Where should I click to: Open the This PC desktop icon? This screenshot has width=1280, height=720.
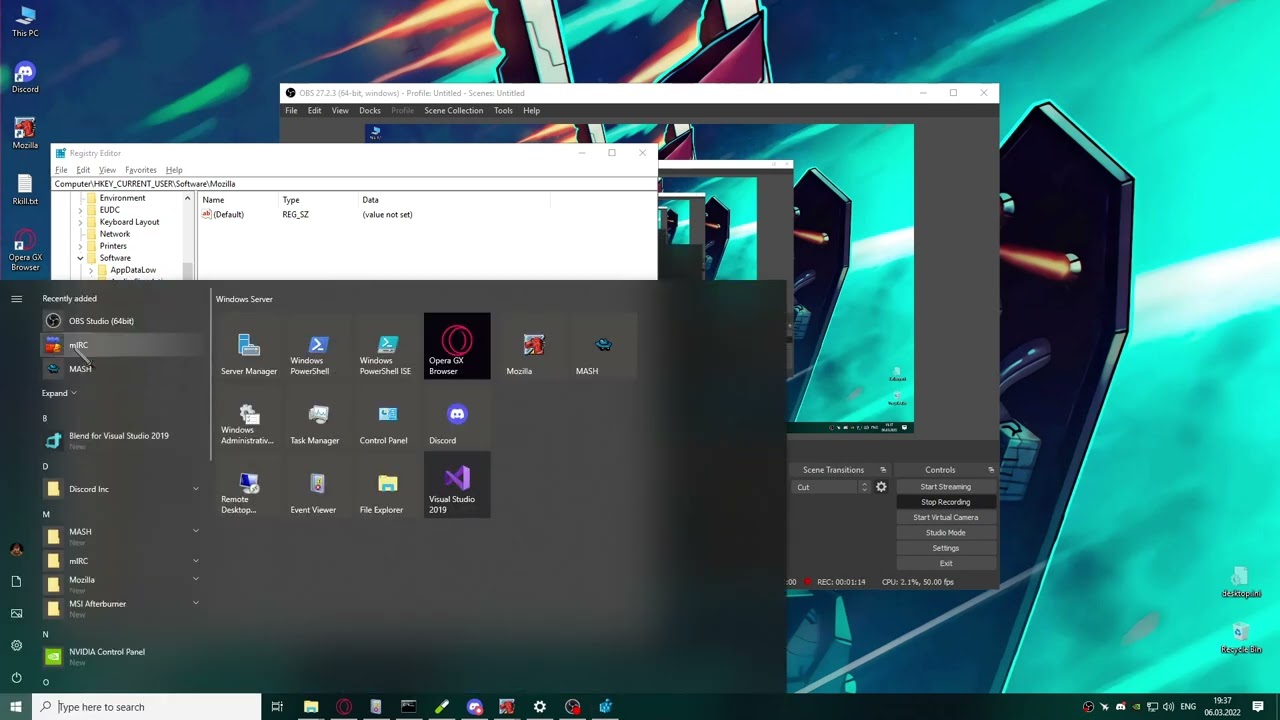click(25, 21)
